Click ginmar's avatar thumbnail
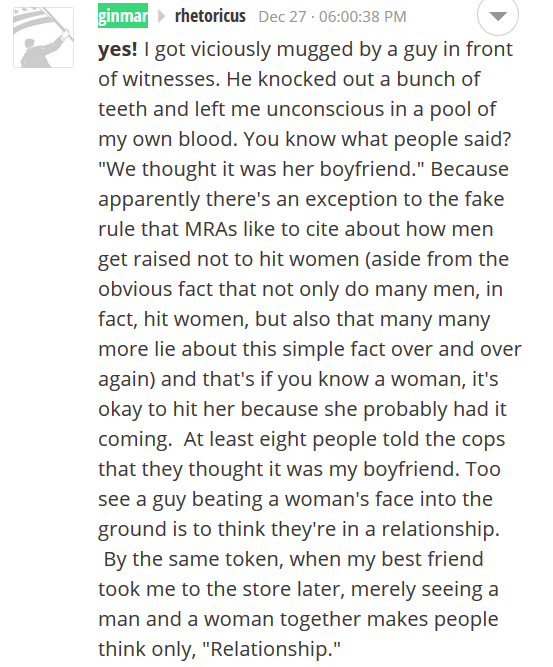This screenshot has height=667, width=553. click(x=43, y=37)
